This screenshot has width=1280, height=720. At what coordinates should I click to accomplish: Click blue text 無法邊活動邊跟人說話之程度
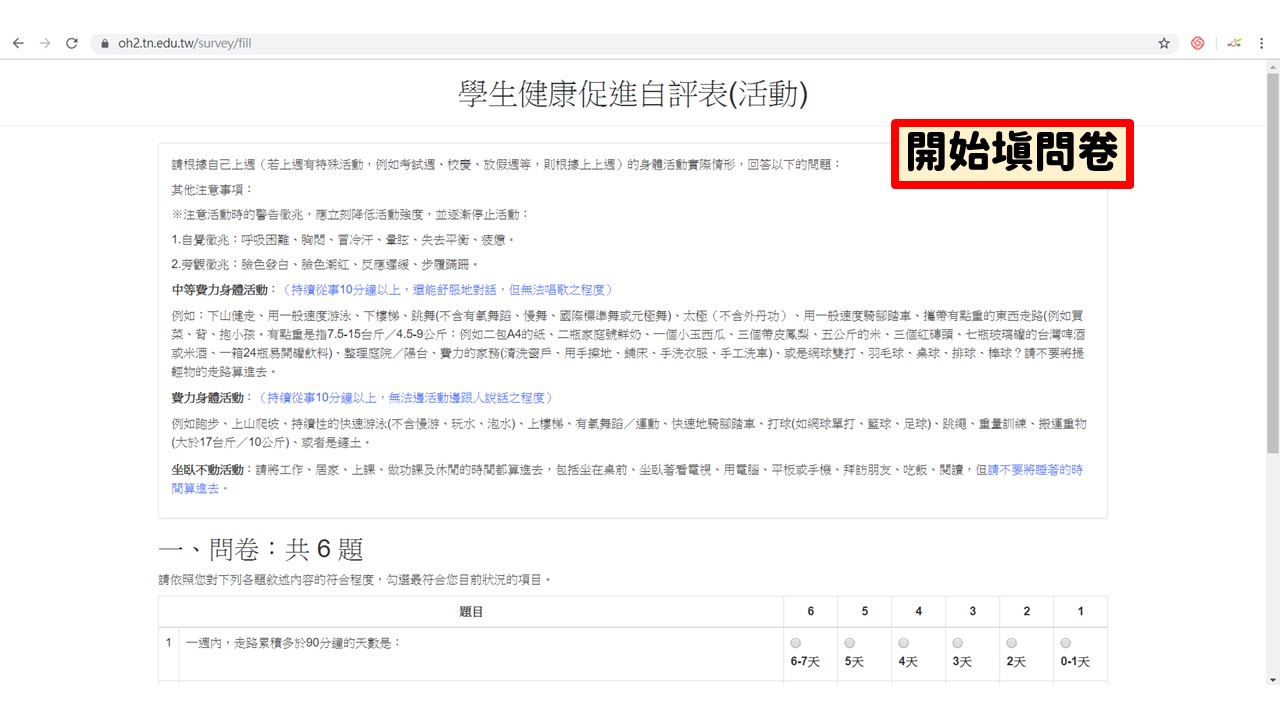468,397
